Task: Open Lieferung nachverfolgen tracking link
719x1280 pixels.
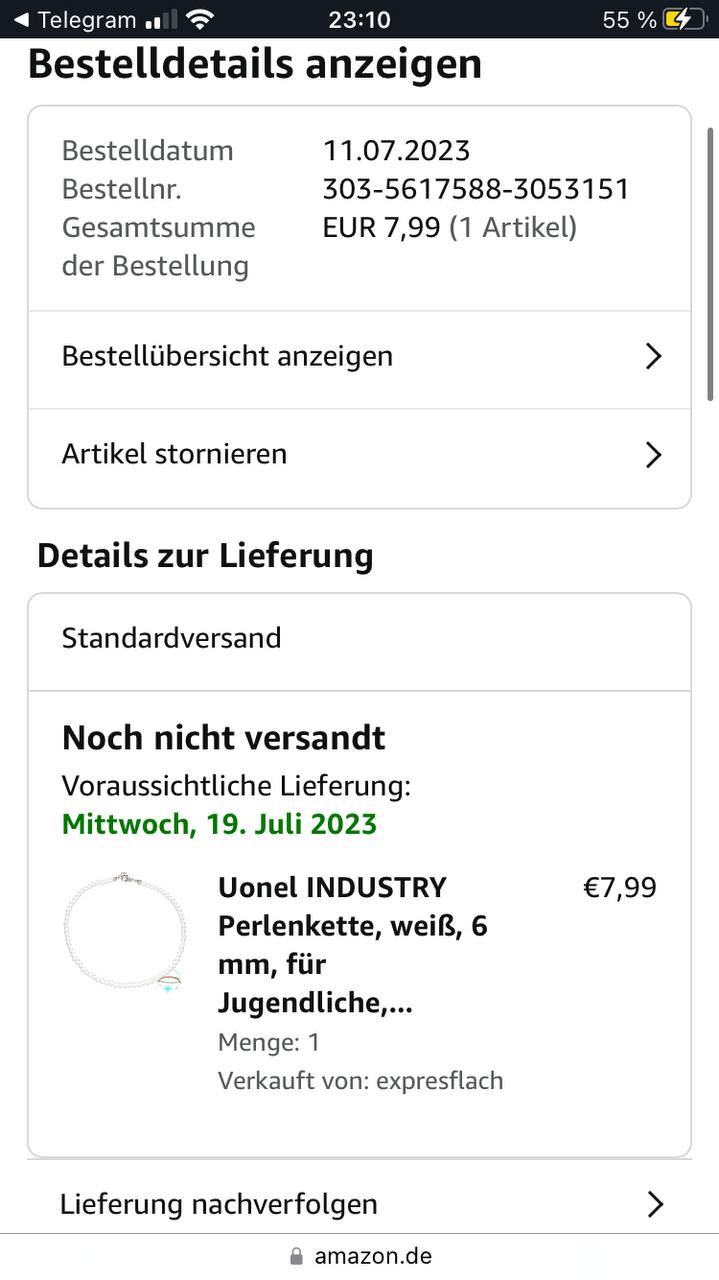Action: pos(218,1204)
